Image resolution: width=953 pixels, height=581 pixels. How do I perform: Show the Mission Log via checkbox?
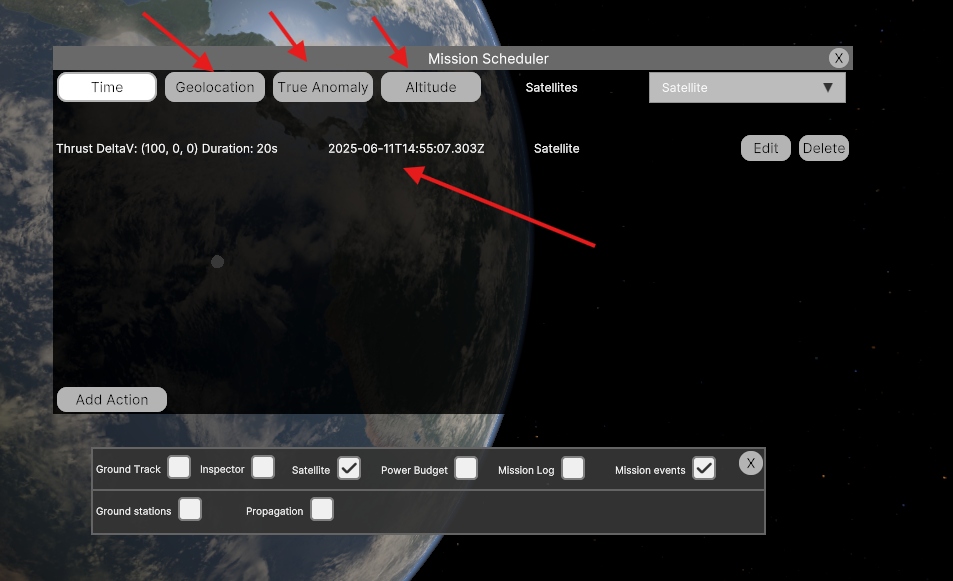click(573, 468)
